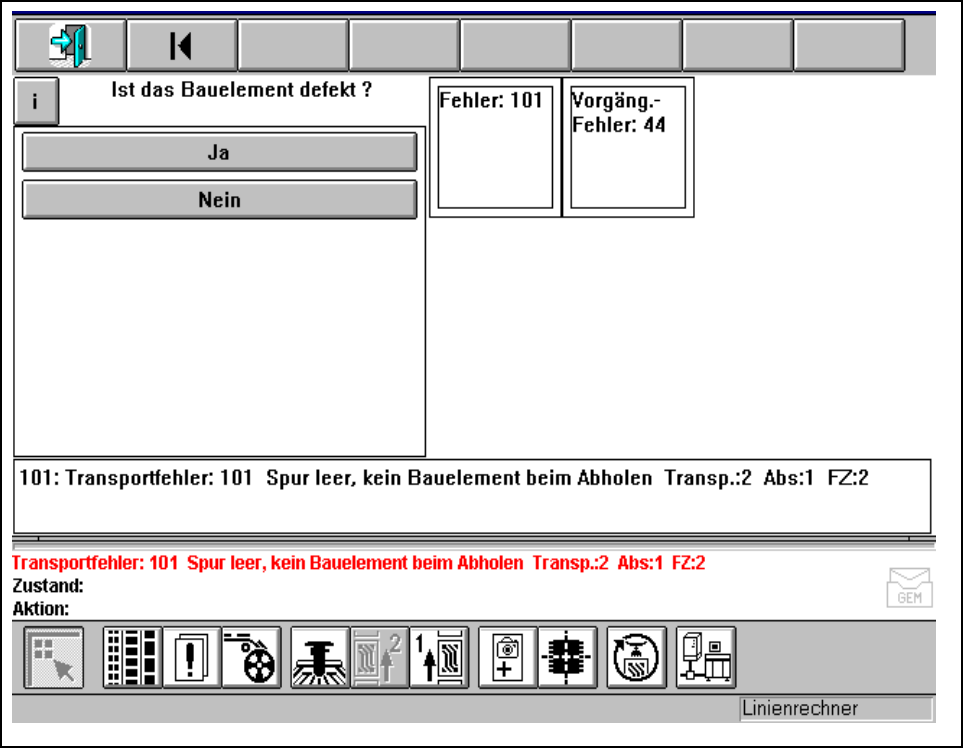Screen dimensions: 963x748
Task: Click the exit door icon button
Action: tap(70, 45)
